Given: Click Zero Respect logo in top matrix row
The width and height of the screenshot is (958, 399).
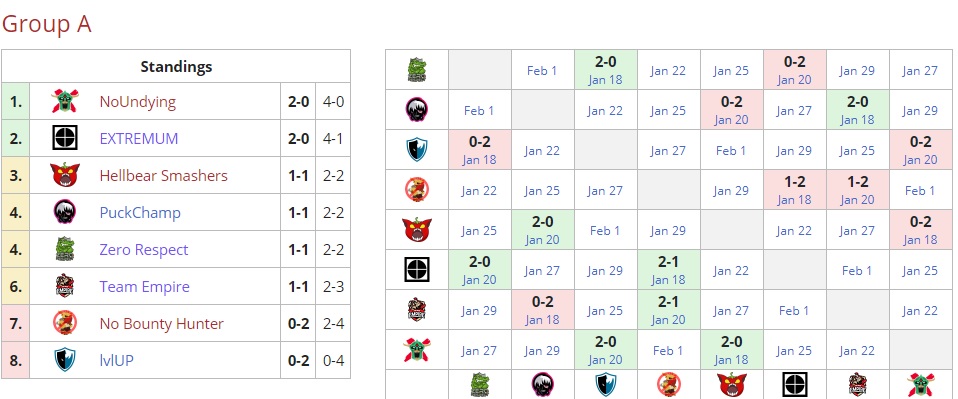Looking at the screenshot, I should coord(417,70).
